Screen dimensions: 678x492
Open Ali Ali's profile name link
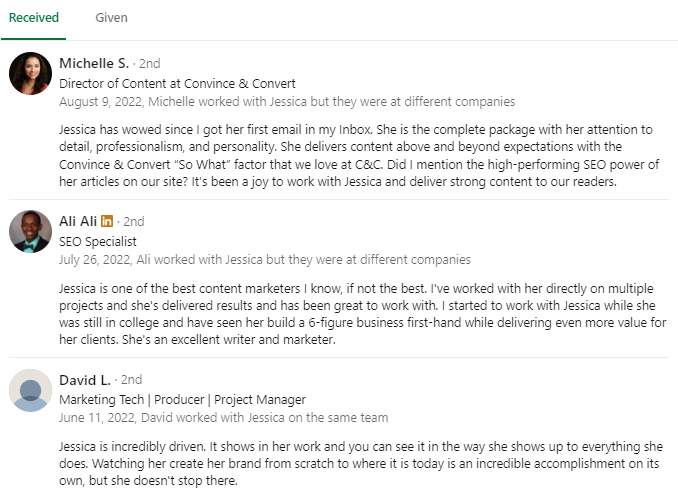pyautogui.click(x=78, y=221)
